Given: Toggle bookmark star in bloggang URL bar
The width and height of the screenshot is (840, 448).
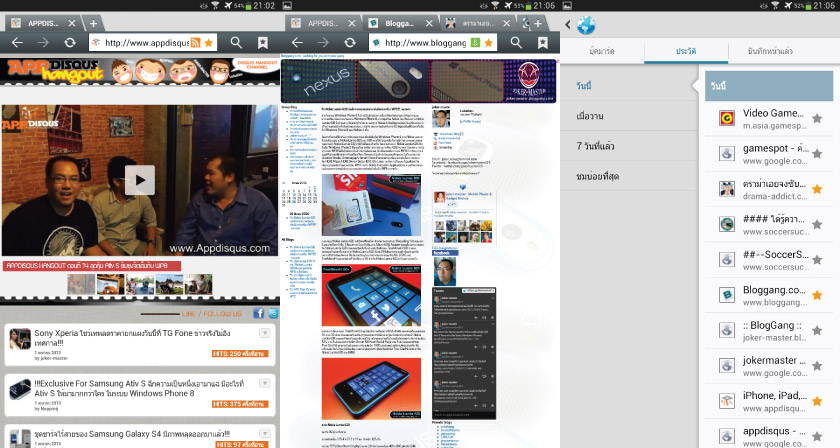Looking at the screenshot, I should point(489,43).
